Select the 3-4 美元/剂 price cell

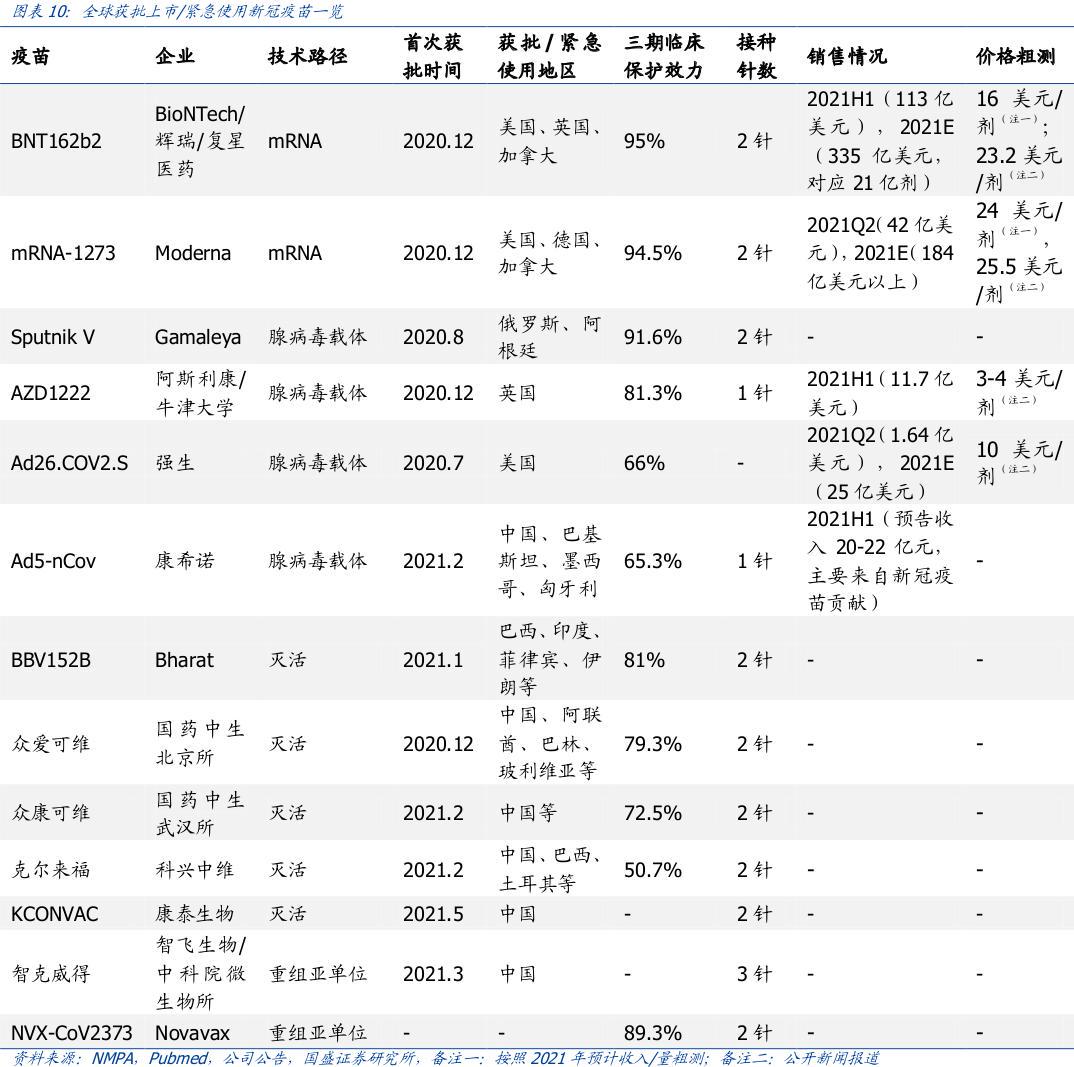tap(1019, 393)
